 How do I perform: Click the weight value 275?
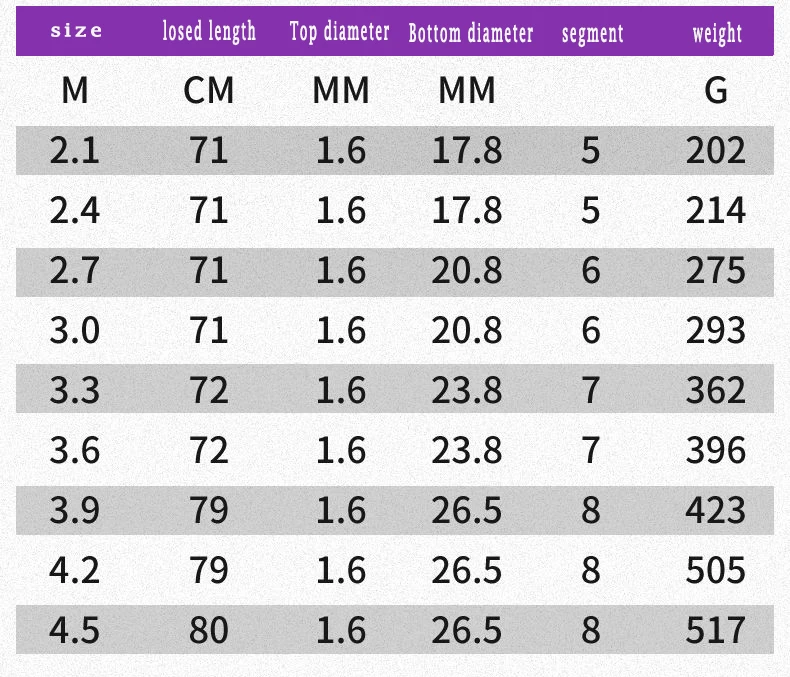pyautogui.click(x=715, y=270)
